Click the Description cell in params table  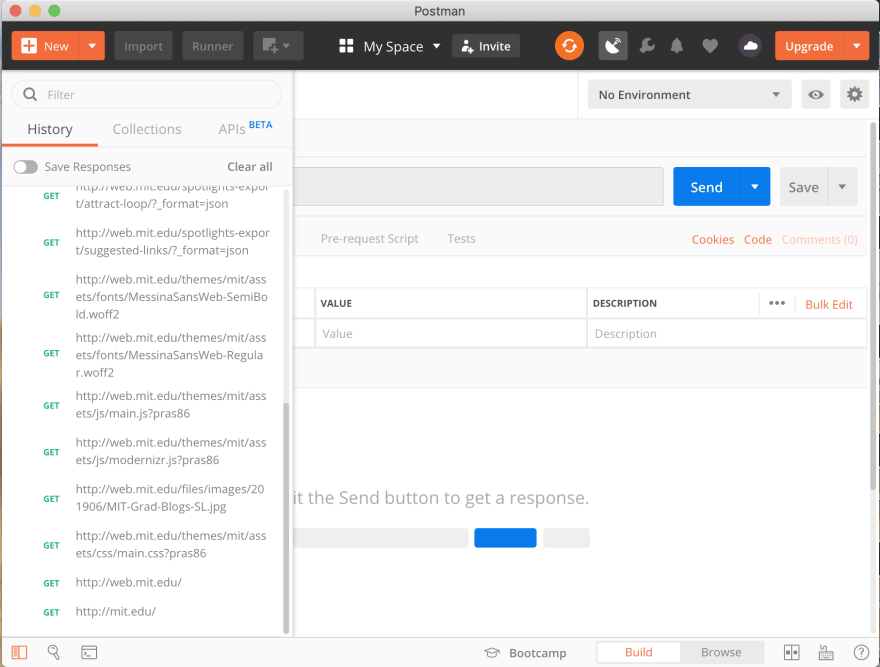(727, 334)
